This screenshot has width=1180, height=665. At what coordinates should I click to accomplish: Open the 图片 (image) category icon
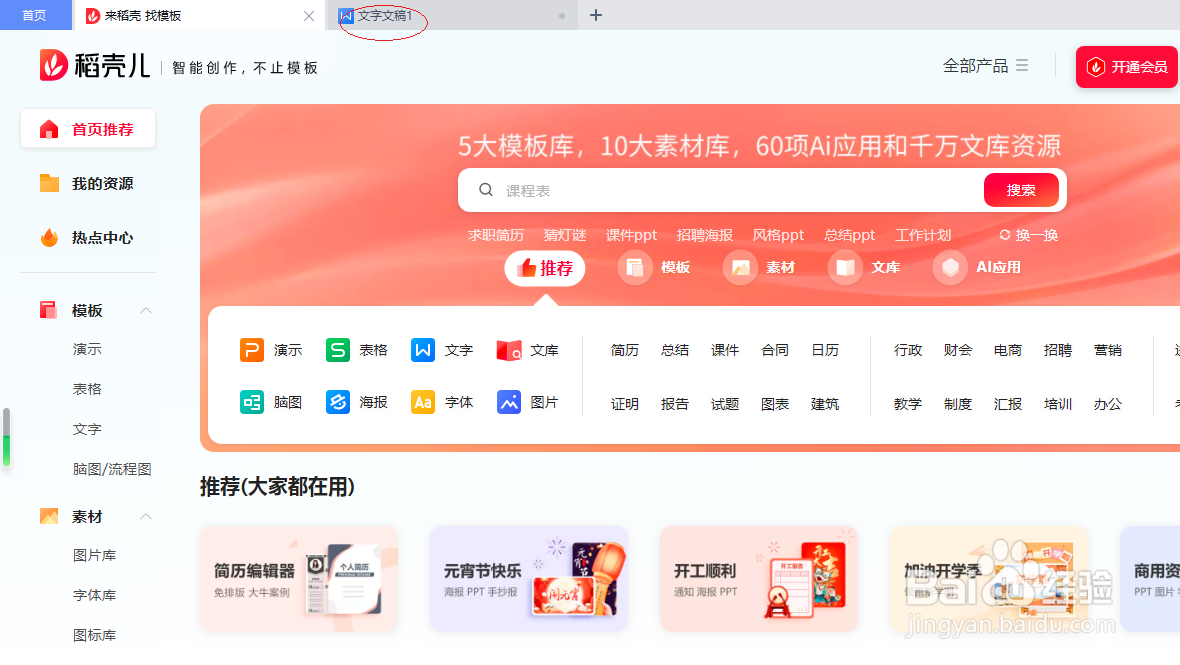coord(508,403)
